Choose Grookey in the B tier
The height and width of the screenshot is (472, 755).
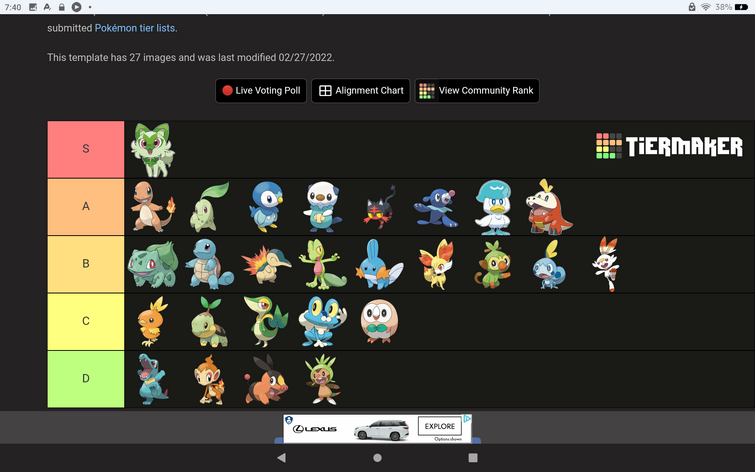[x=493, y=264]
